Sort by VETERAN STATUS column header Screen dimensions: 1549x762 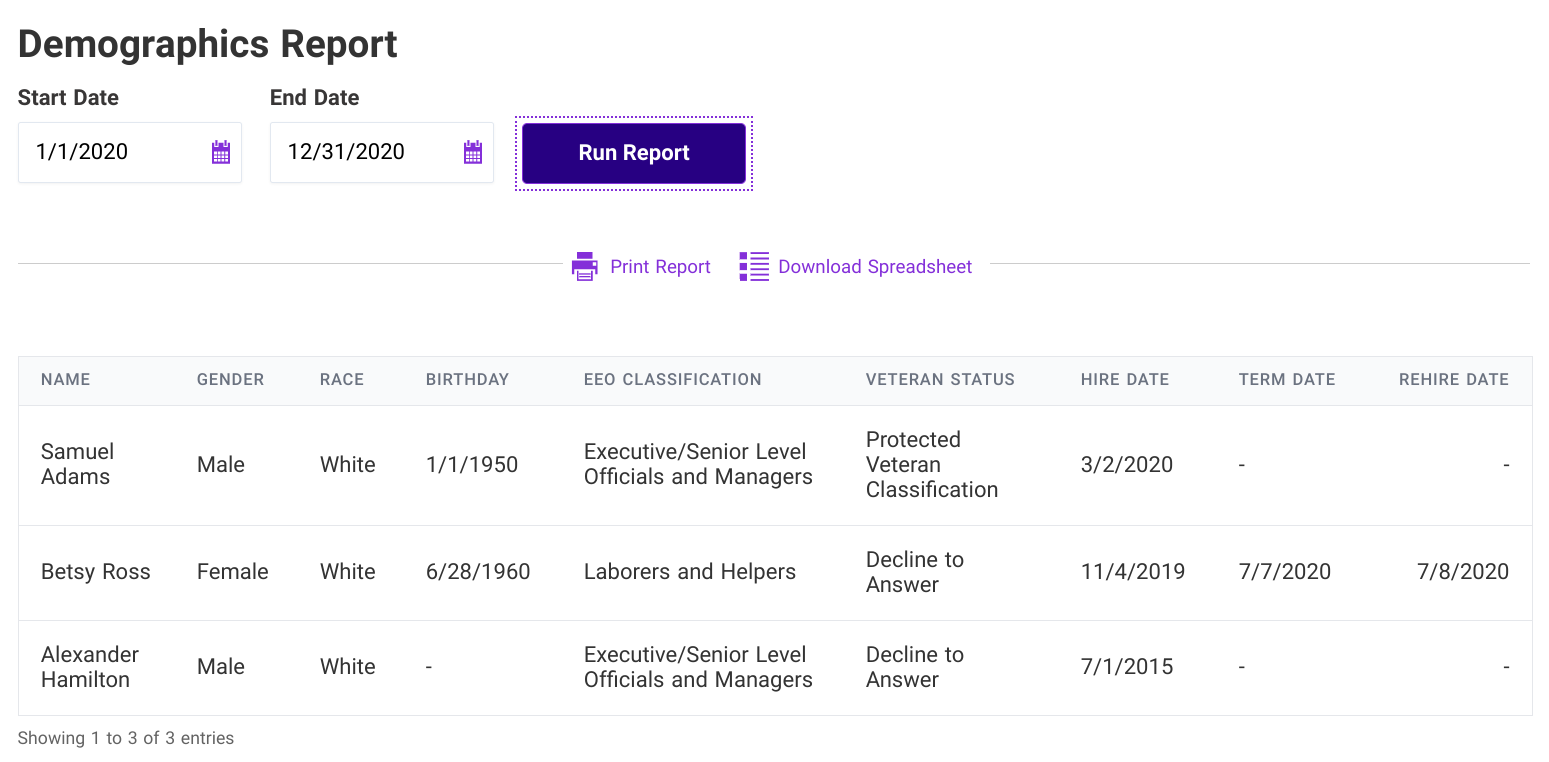click(x=940, y=380)
